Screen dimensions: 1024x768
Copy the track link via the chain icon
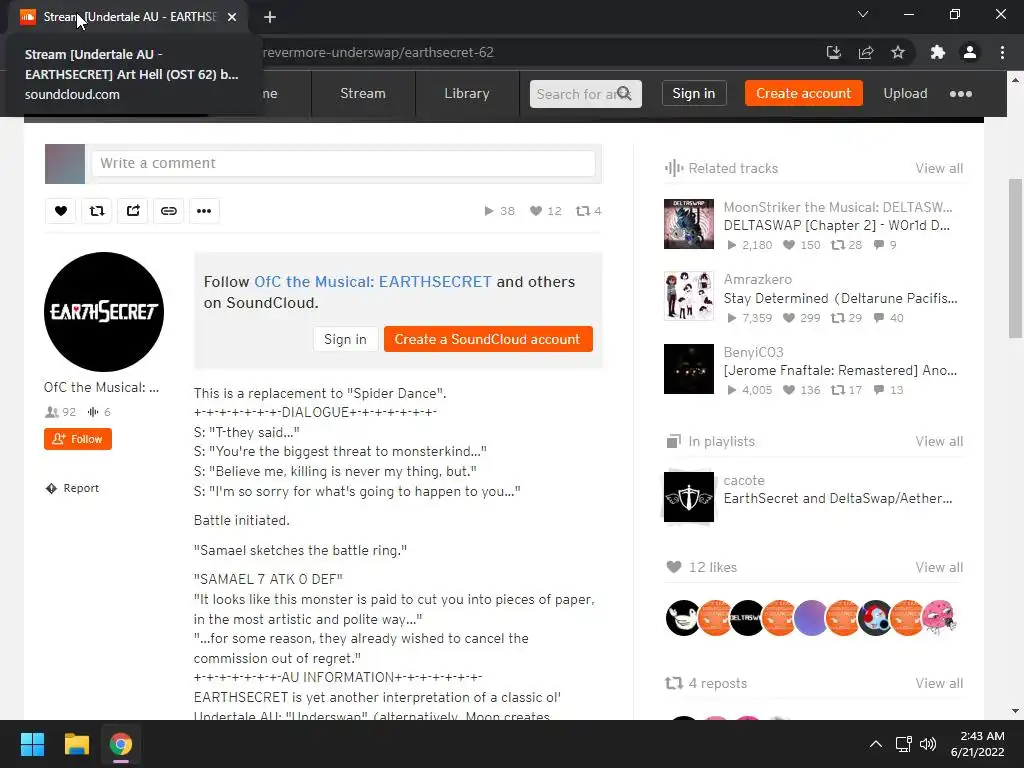pyautogui.click(x=168, y=210)
